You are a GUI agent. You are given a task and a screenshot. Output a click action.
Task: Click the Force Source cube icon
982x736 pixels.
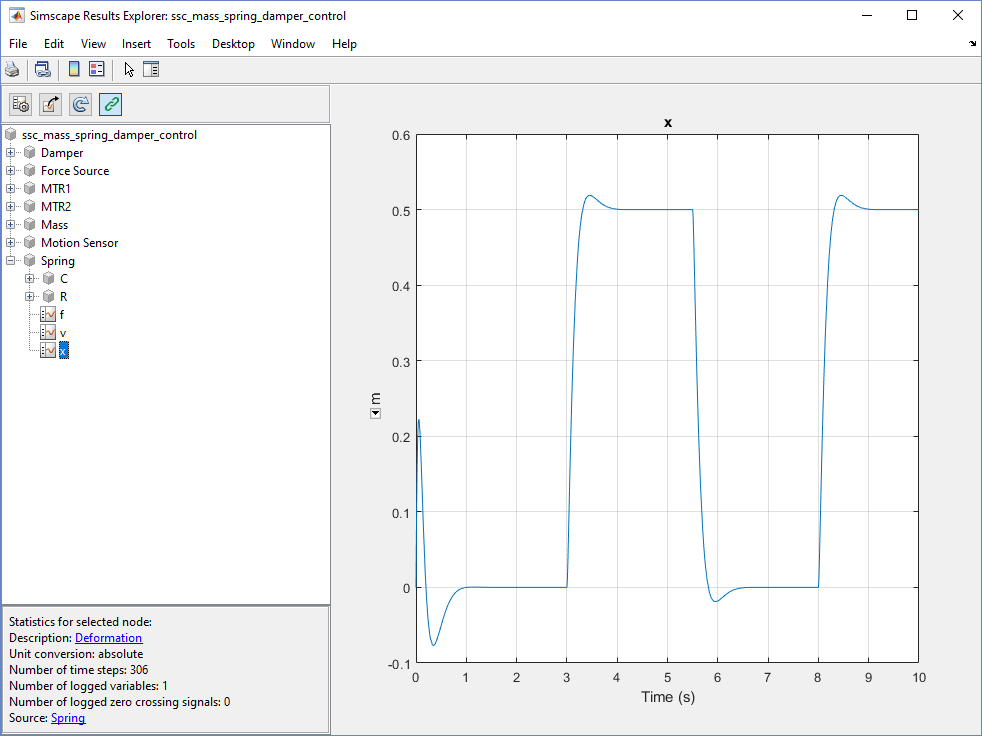29,170
